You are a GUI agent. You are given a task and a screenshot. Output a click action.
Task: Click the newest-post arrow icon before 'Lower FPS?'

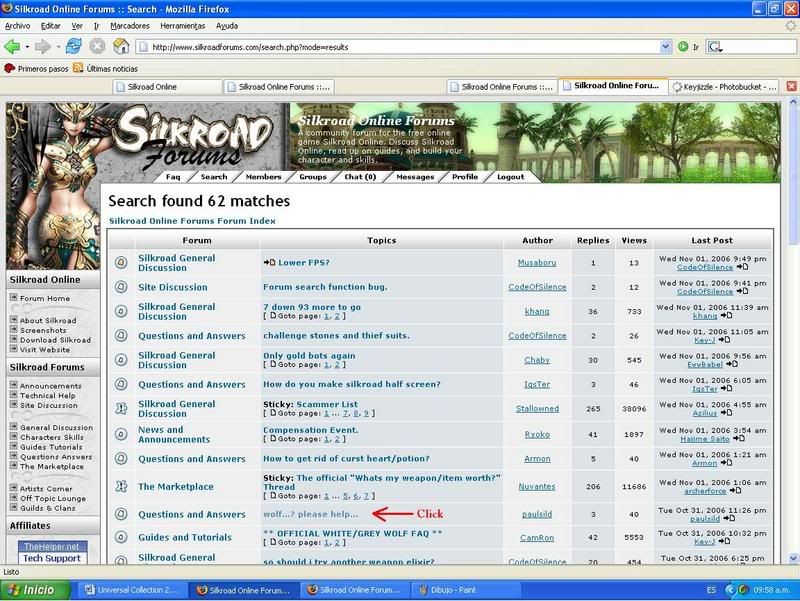[269, 262]
